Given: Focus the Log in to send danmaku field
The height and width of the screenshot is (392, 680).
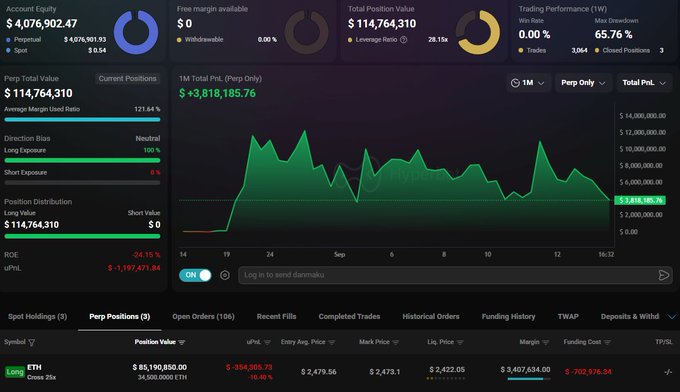Looking at the screenshot, I should point(455,275).
